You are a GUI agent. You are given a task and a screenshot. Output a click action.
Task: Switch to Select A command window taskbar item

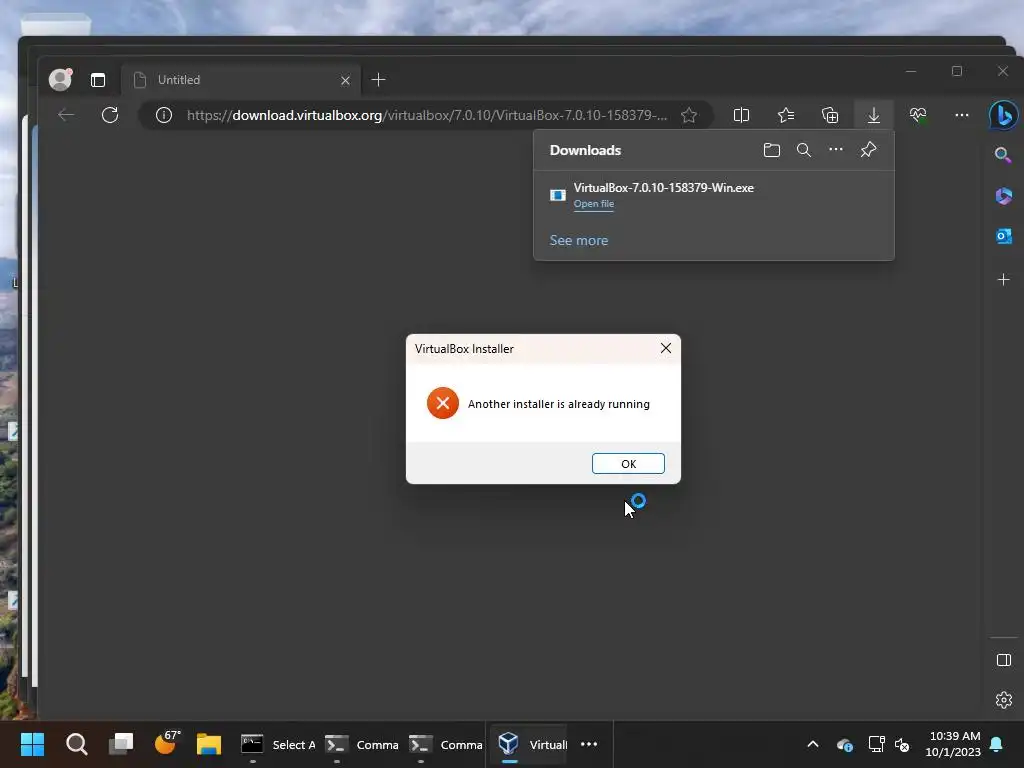pos(278,744)
